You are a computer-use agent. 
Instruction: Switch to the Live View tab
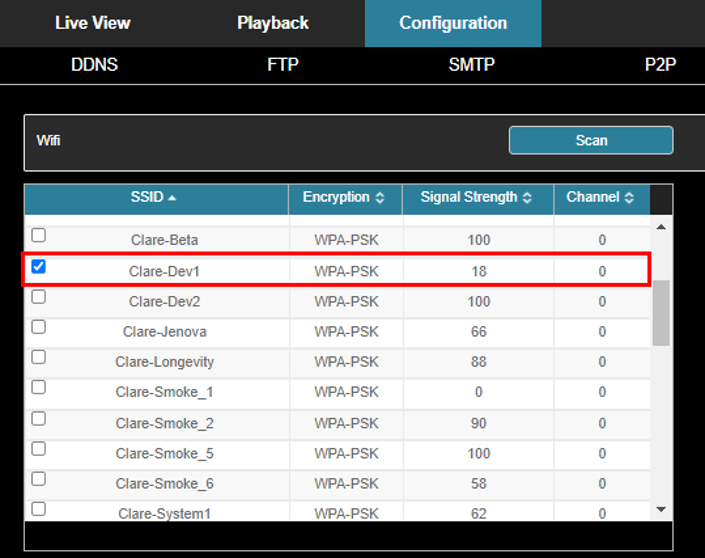(x=92, y=23)
